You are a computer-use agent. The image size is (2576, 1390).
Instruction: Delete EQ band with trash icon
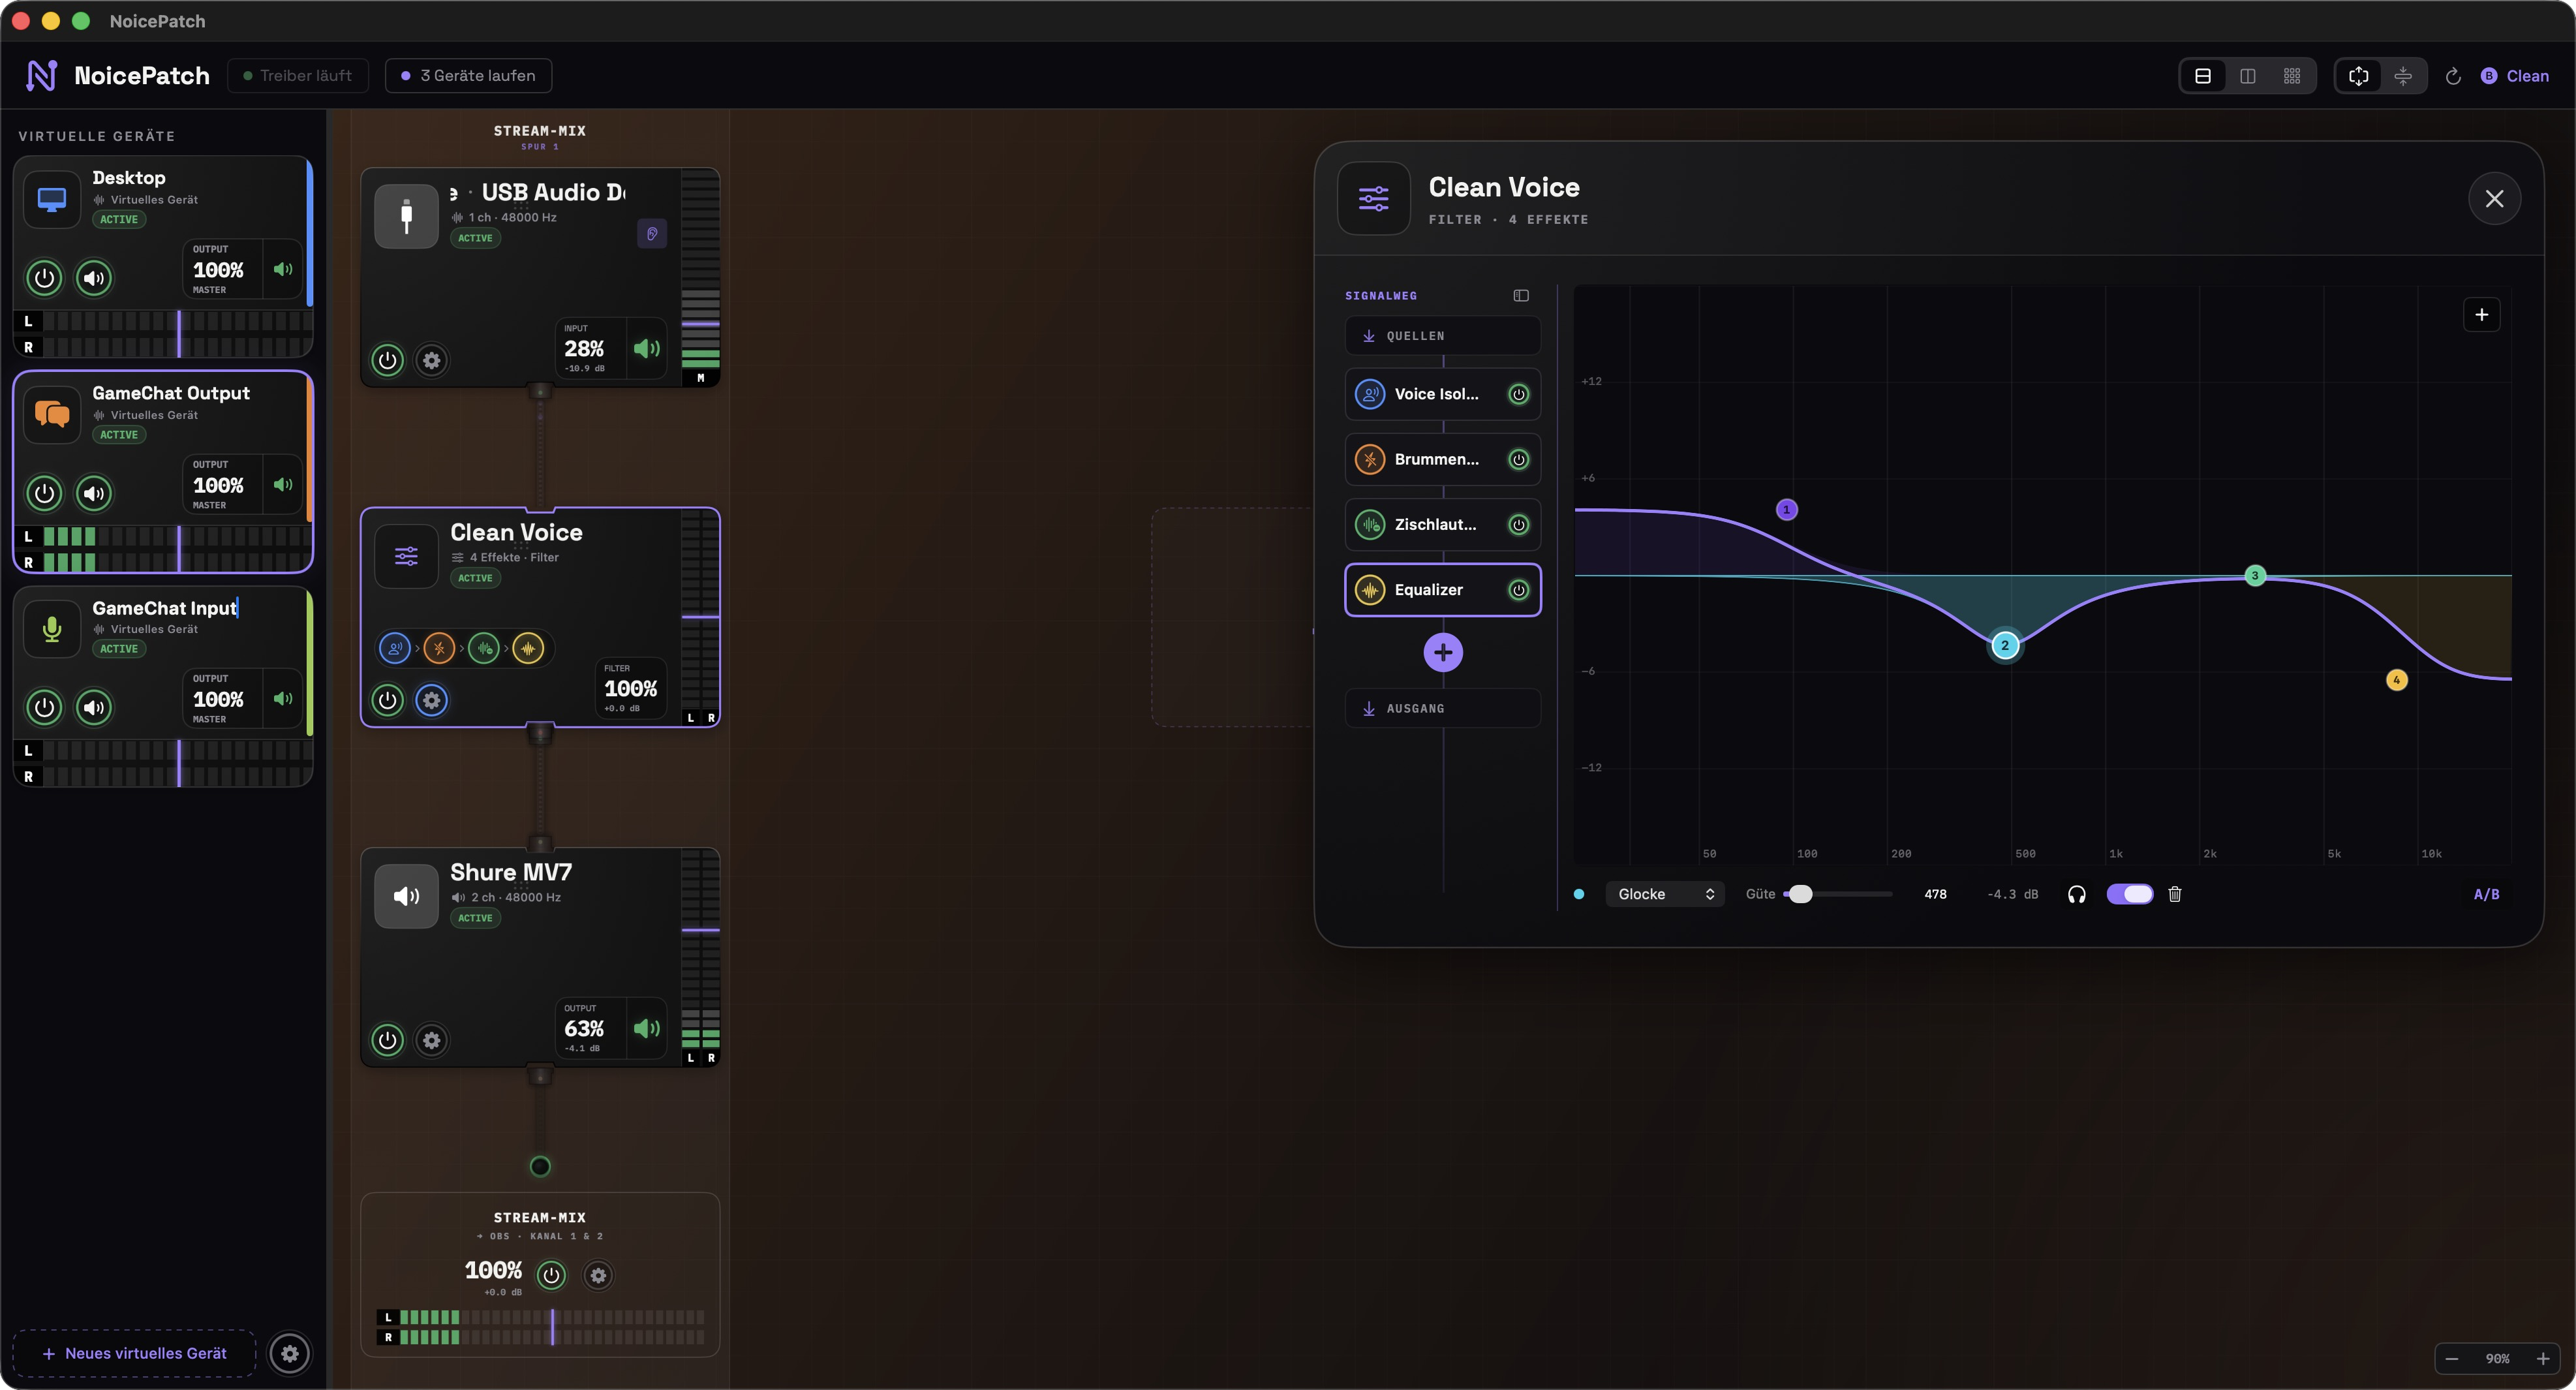point(2174,894)
